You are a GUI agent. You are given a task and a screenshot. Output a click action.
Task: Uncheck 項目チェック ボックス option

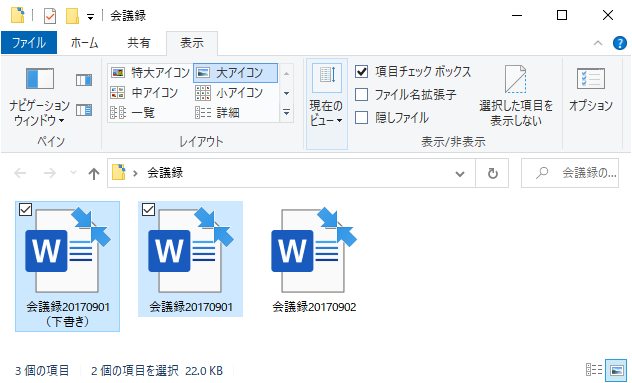point(362,72)
